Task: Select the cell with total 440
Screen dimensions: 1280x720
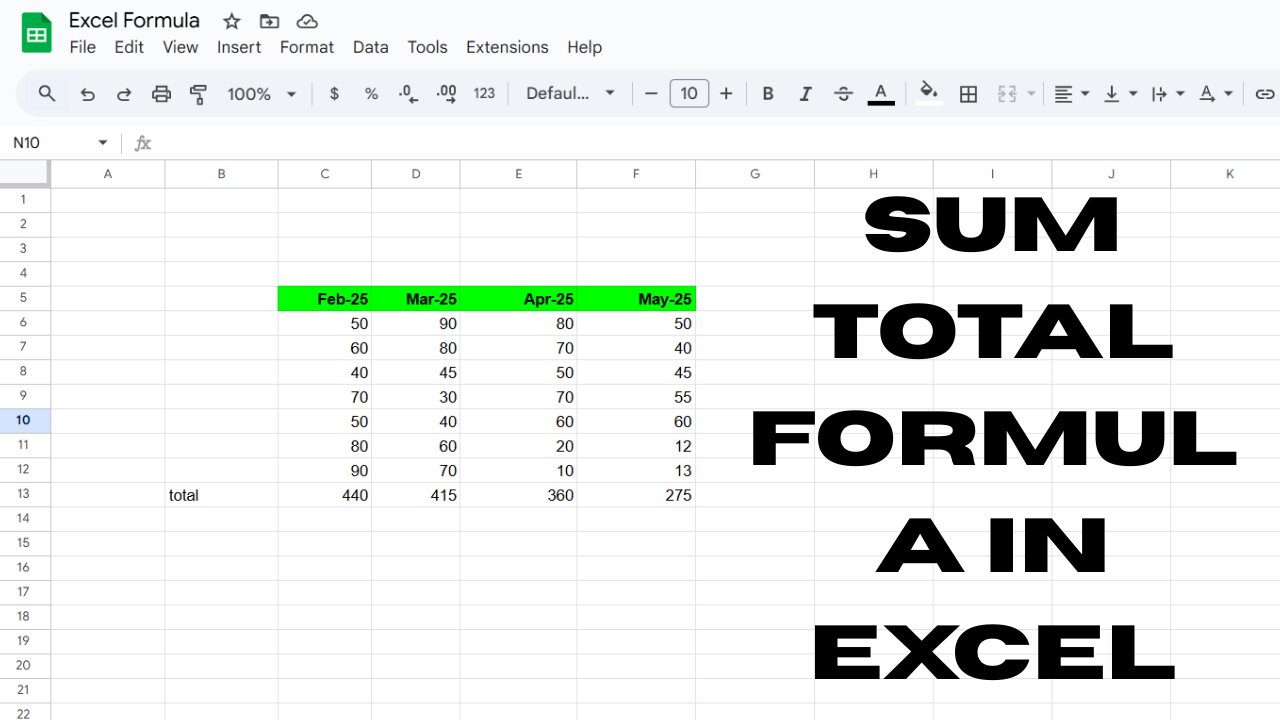Action: pyautogui.click(x=325, y=494)
